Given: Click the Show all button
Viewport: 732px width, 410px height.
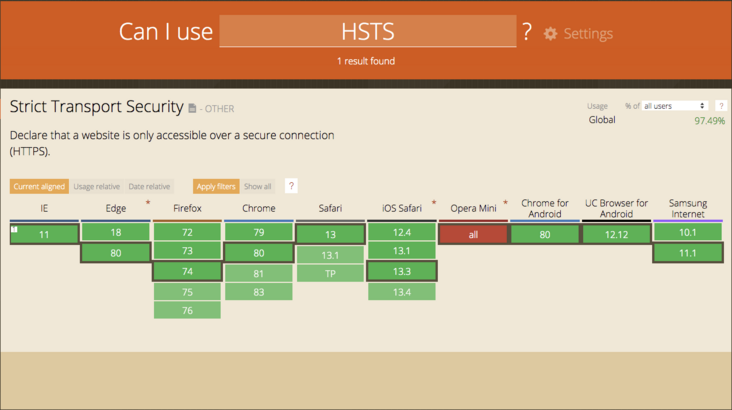Looking at the screenshot, I should pos(258,187).
